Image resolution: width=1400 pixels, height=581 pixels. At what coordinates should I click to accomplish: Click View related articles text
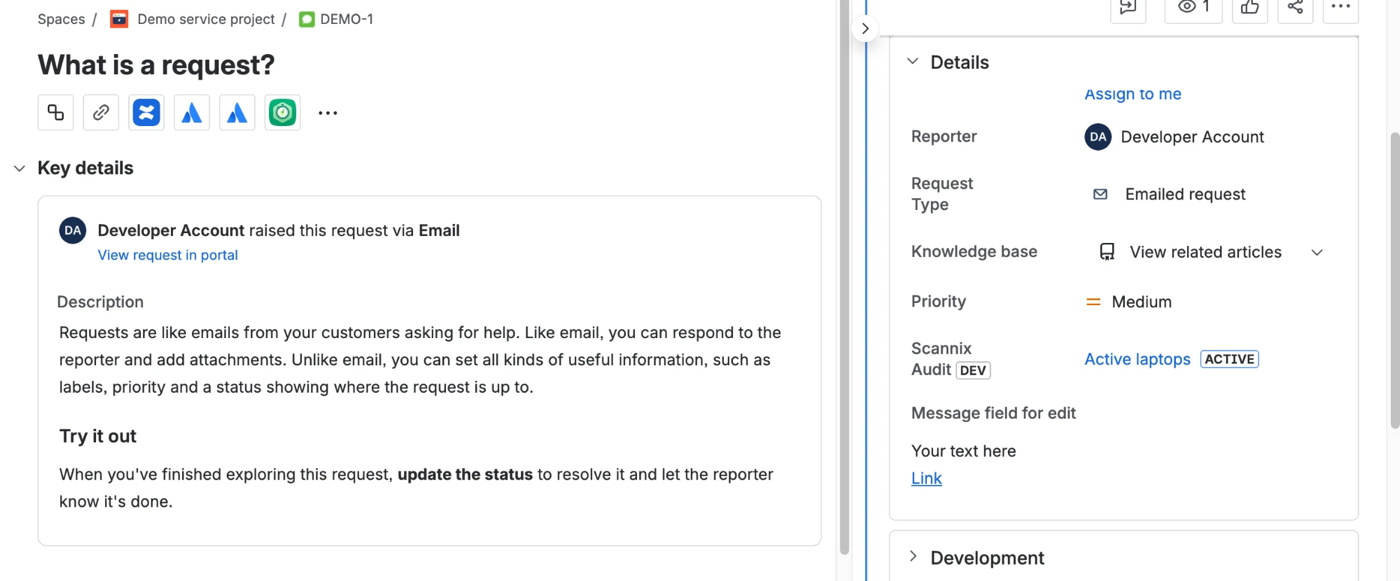(1205, 252)
